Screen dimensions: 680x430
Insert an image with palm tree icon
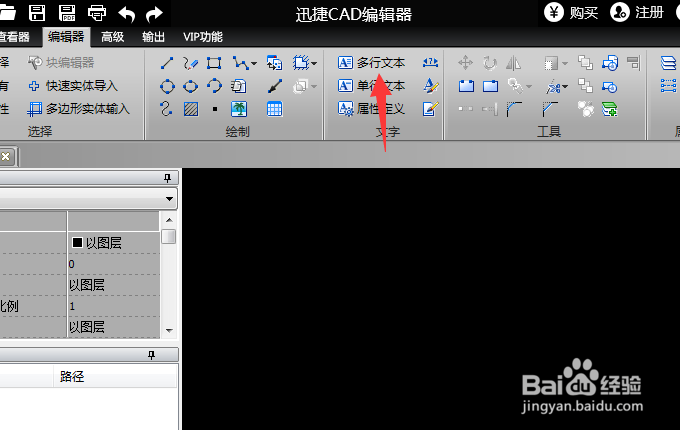click(x=239, y=109)
